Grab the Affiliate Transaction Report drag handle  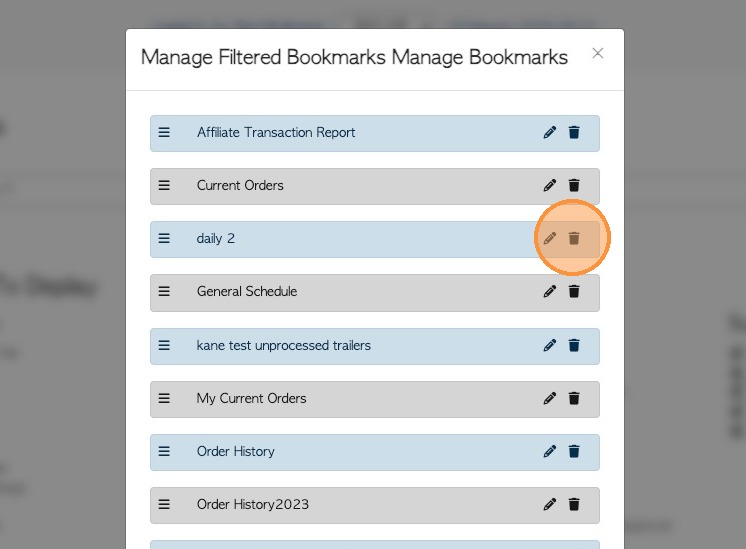tap(164, 133)
